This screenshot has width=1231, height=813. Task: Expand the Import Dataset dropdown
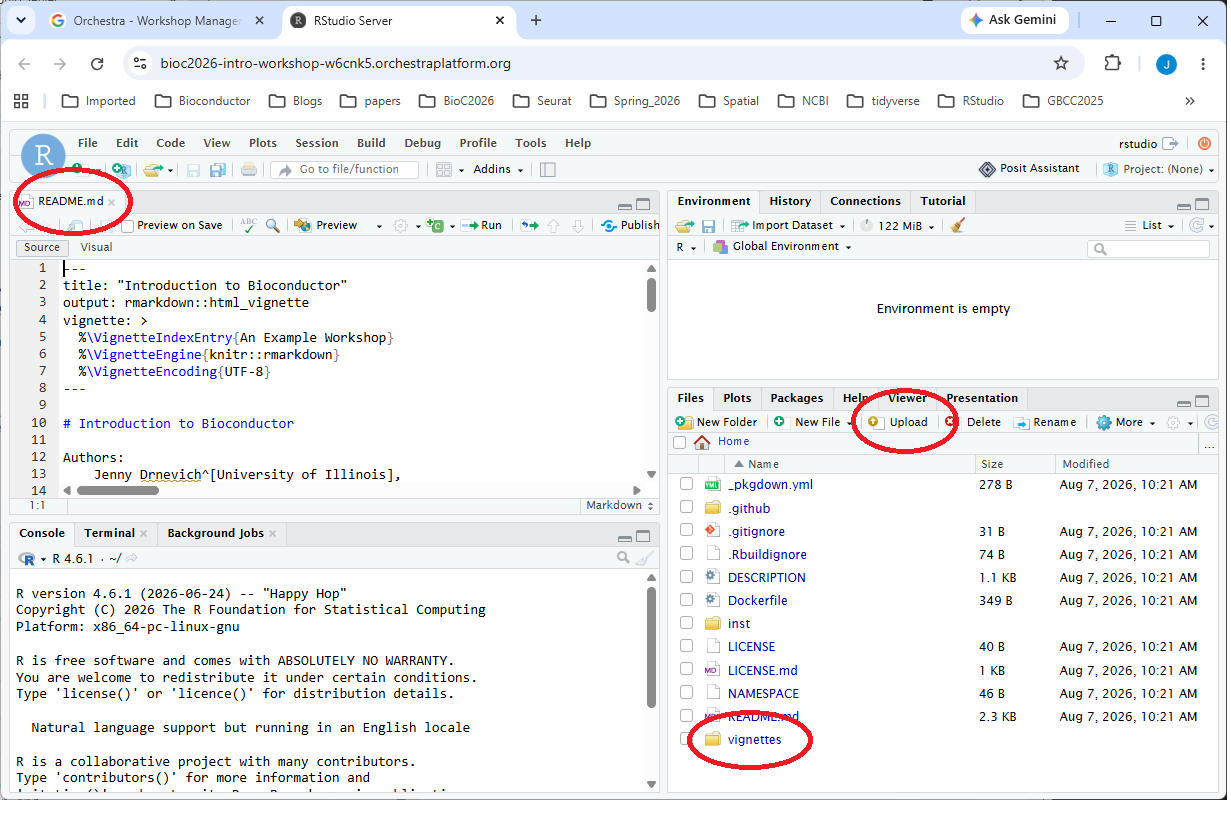coord(789,226)
